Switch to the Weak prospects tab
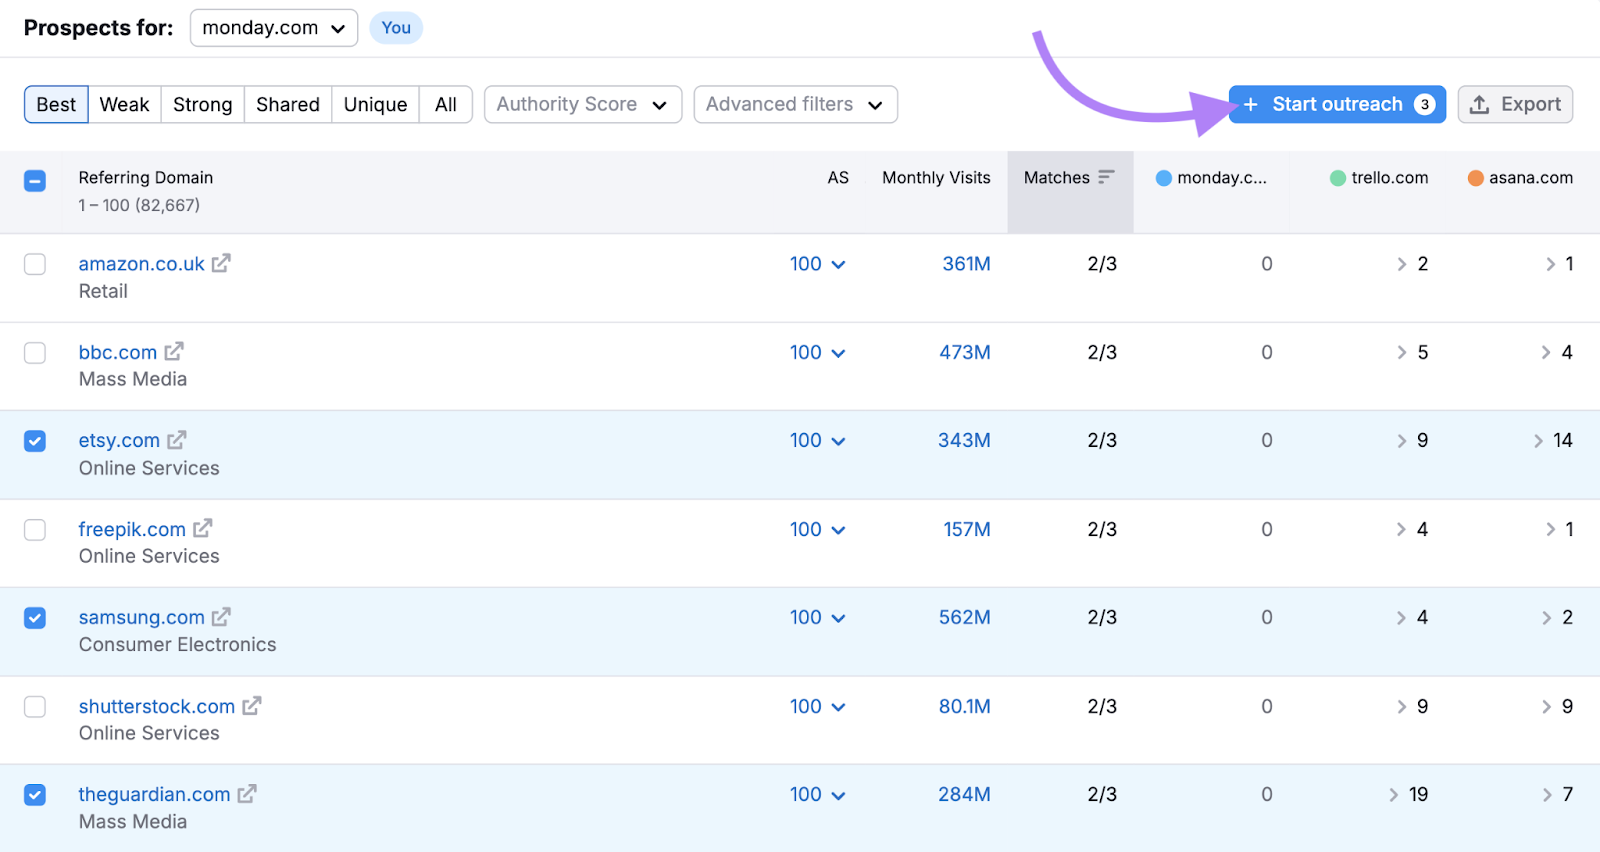This screenshot has height=852, width=1600. [124, 104]
